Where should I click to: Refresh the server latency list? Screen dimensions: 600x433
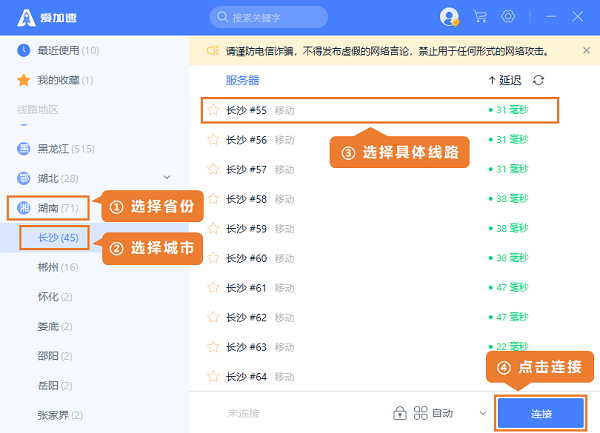pos(539,80)
